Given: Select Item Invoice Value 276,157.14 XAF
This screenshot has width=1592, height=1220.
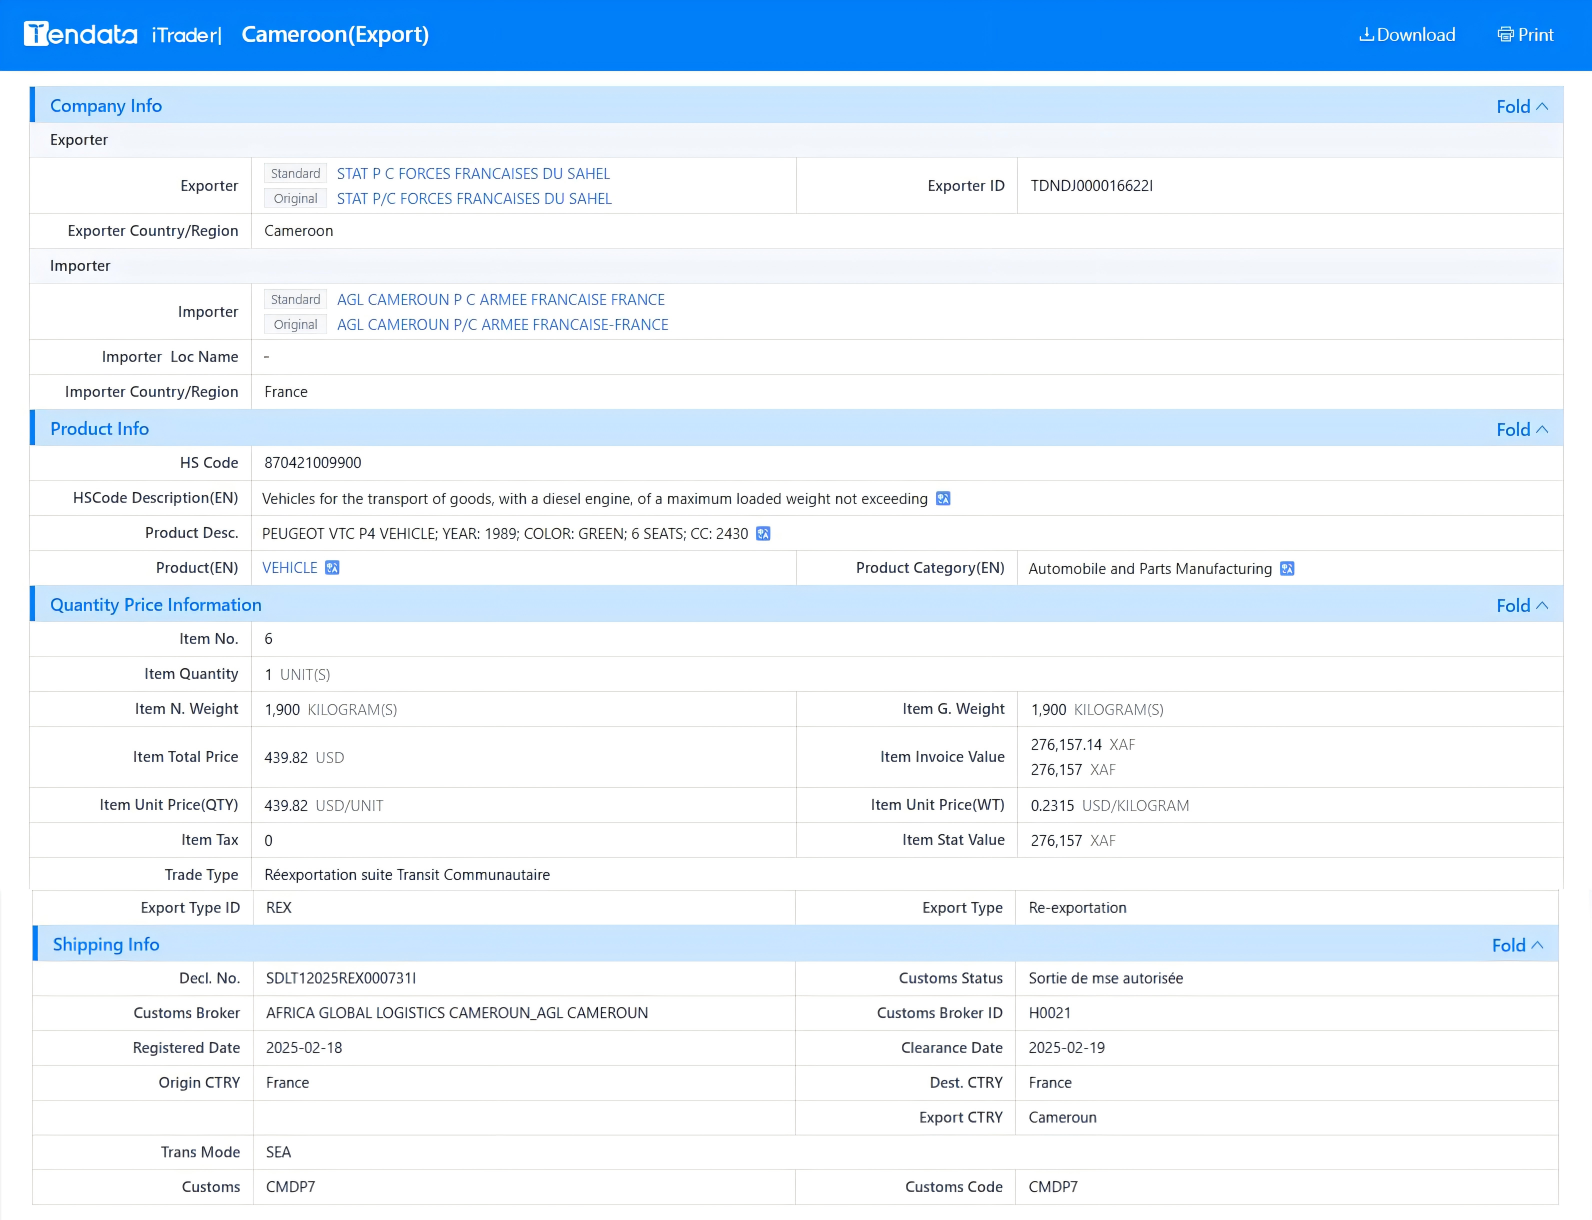Looking at the screenshot, I should (x=1083, y=744).
